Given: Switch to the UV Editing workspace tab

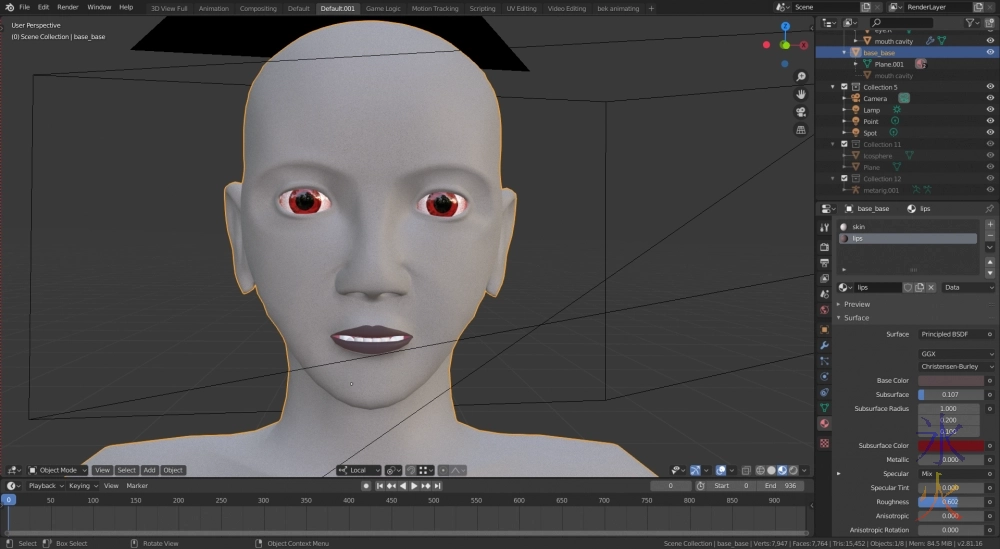Looking at the screenshot, I should point(519,8).
